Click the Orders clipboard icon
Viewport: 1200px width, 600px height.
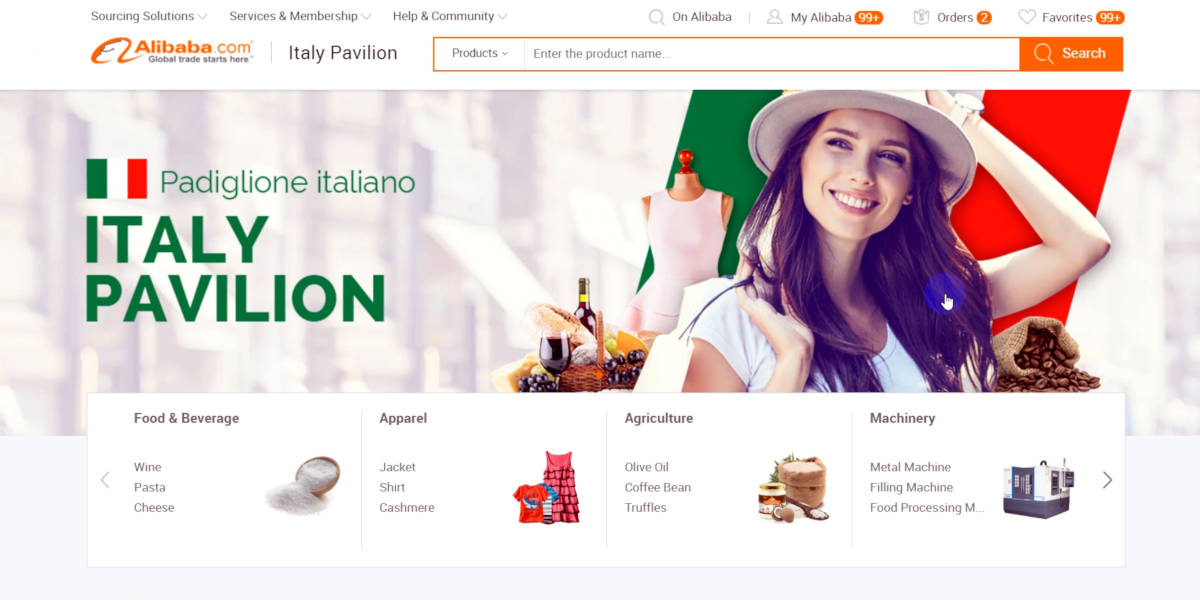[921, 17]
